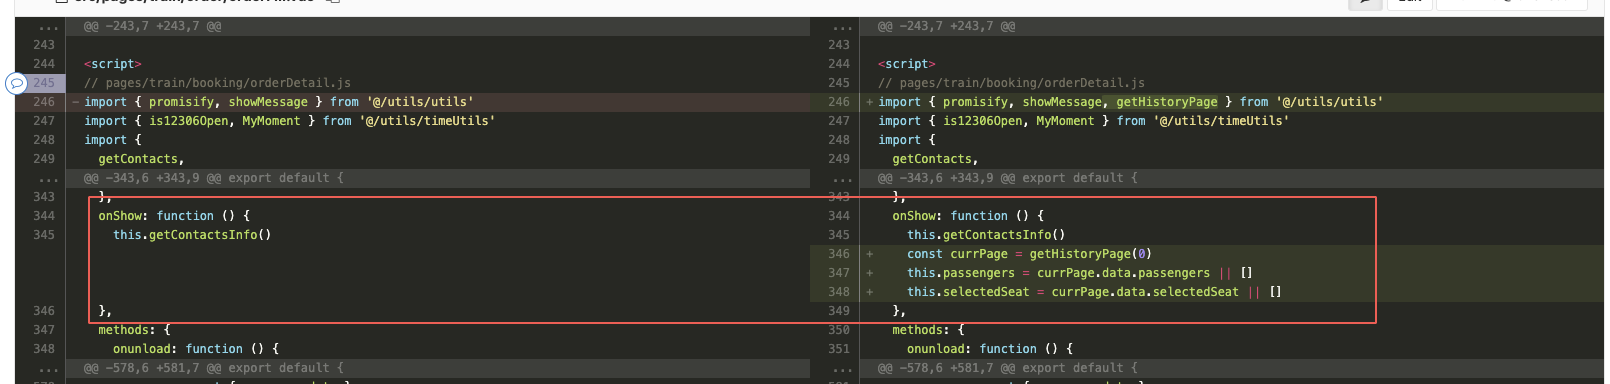
Task: Click line number 351 on new side
Action: tap(839, 349)
